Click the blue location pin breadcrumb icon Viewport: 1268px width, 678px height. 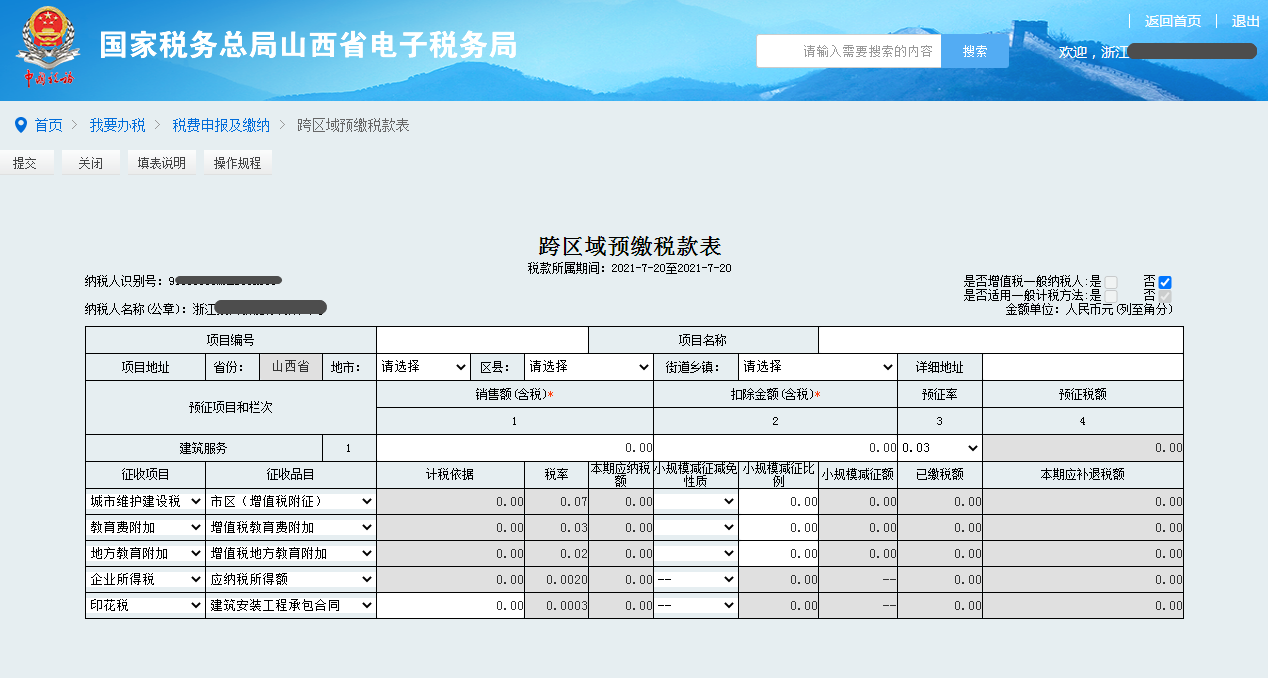pyautogui.click(x=21, y=126)
